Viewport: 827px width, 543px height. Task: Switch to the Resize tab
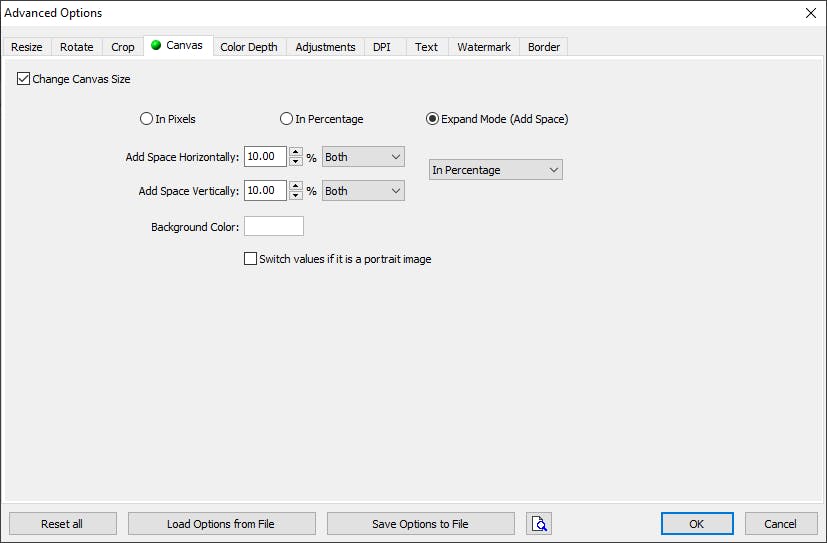click(27, 47)
